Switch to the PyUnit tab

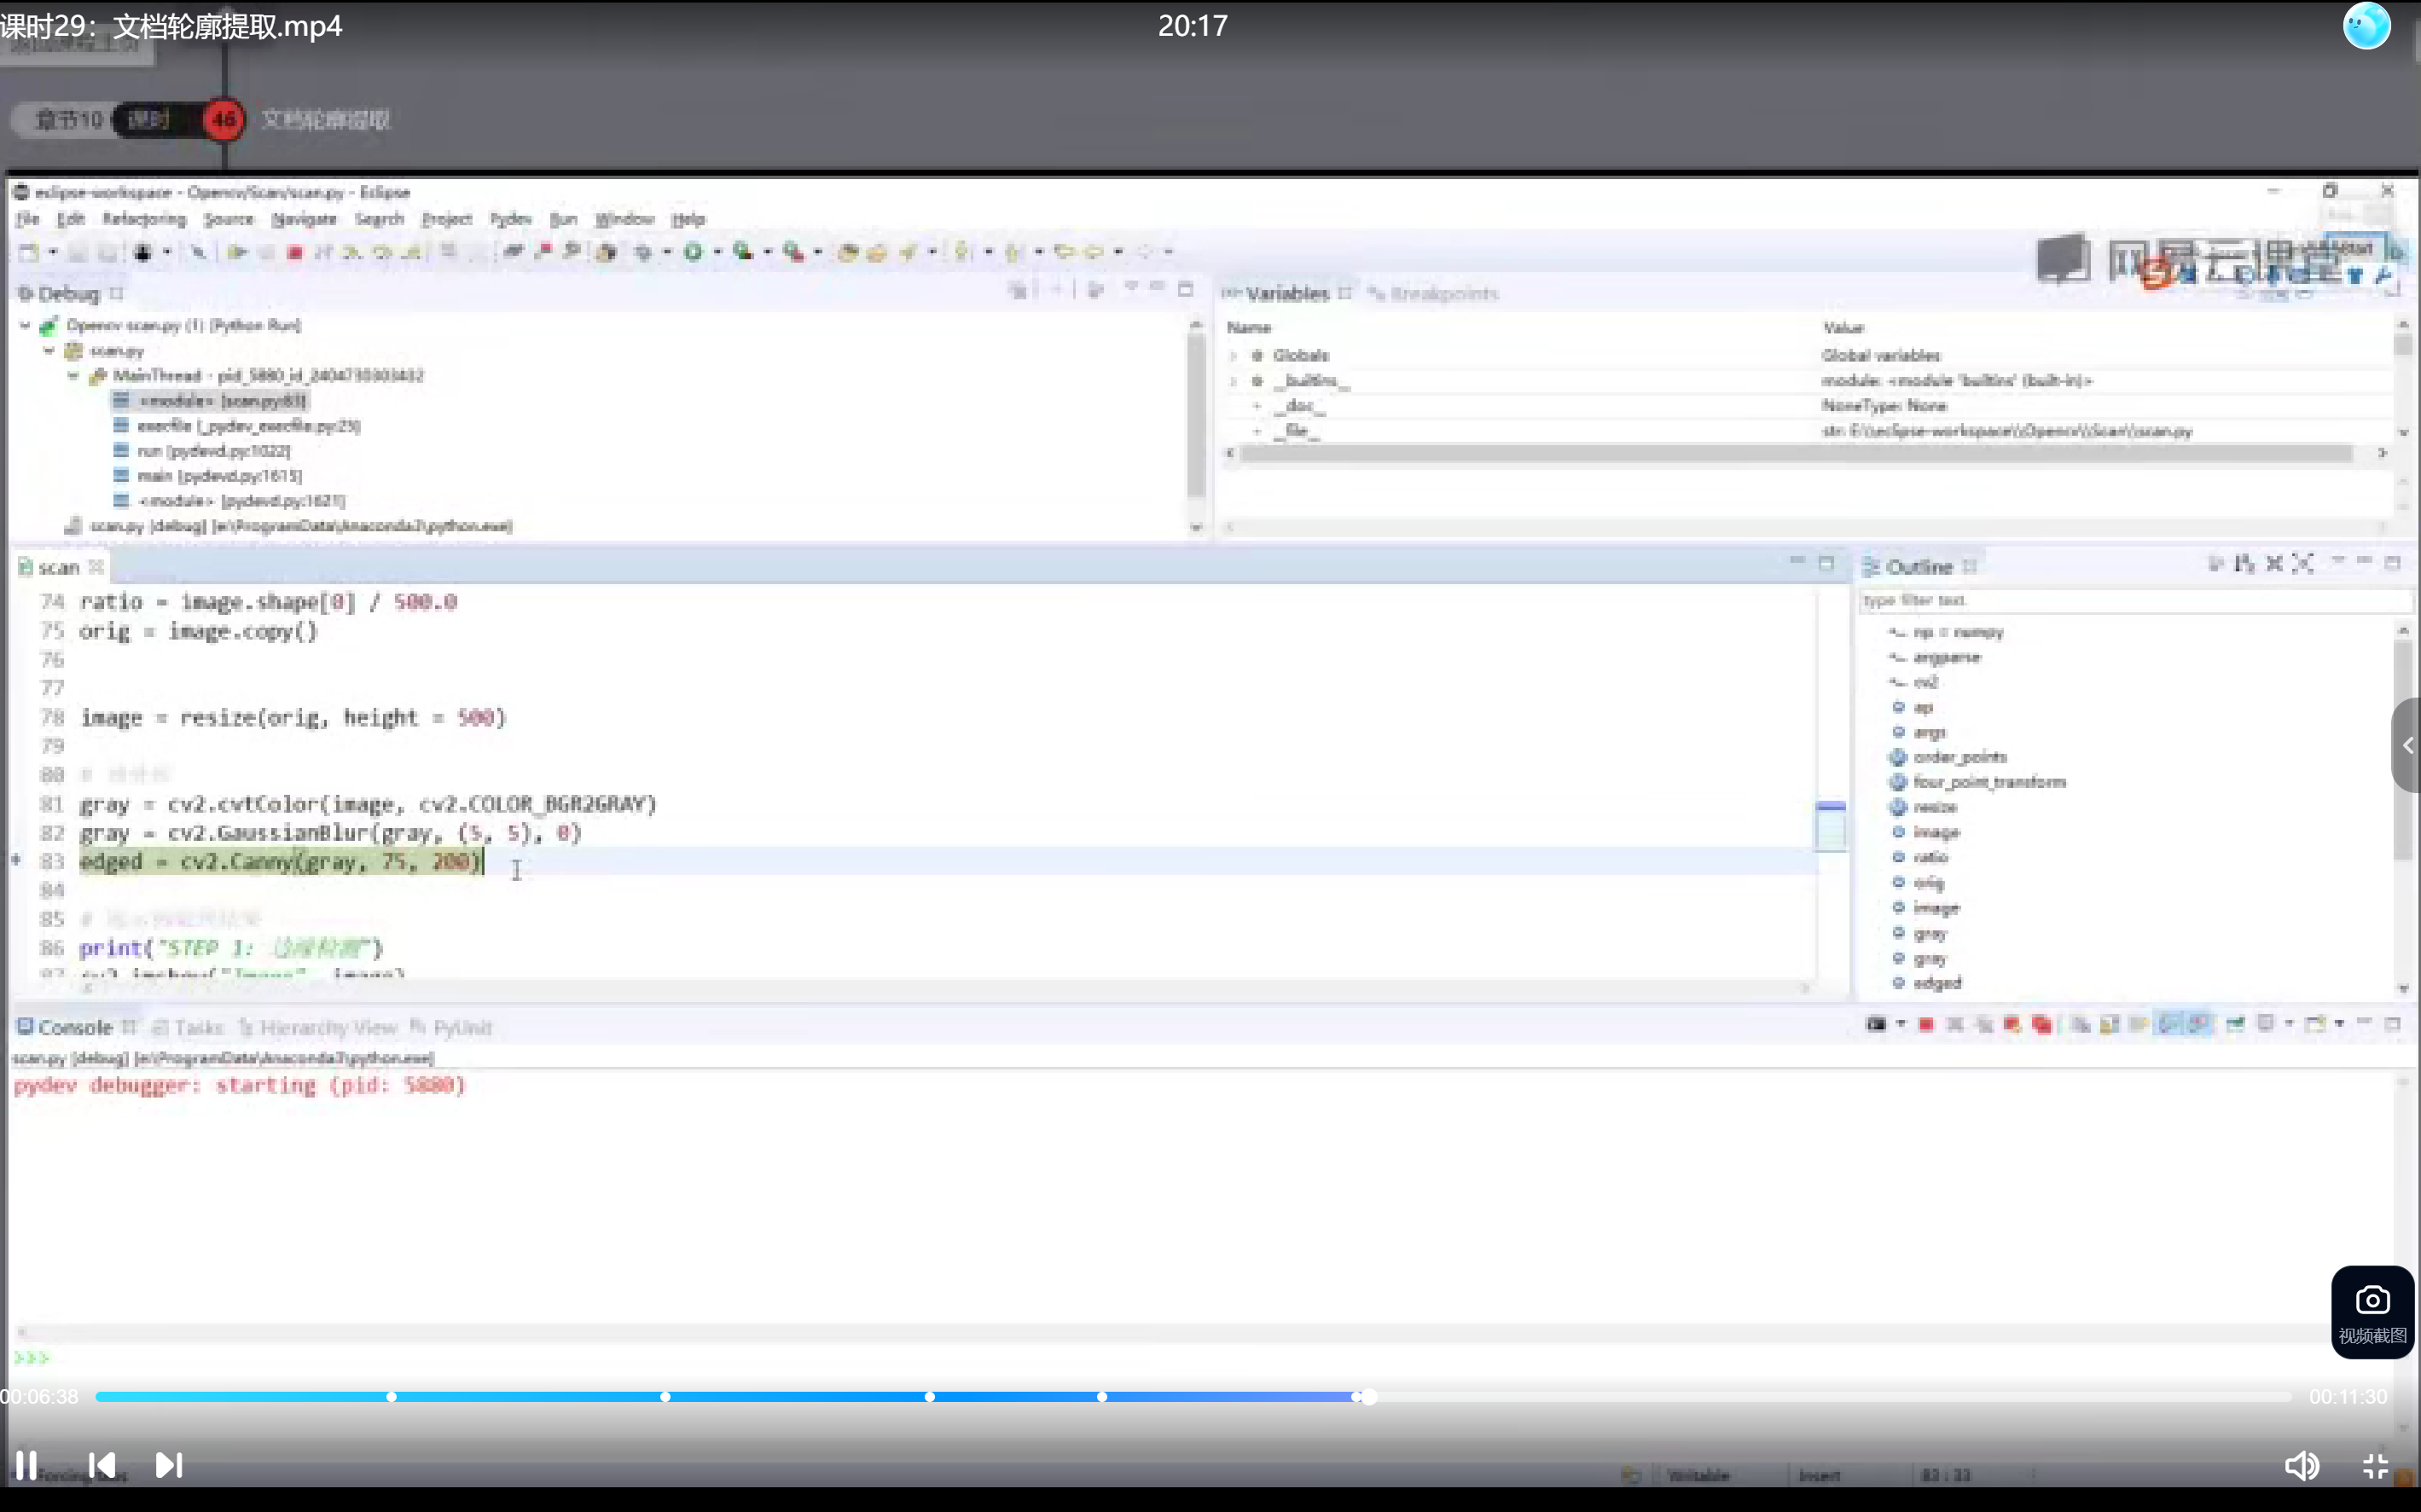(x=452, y=1027)
